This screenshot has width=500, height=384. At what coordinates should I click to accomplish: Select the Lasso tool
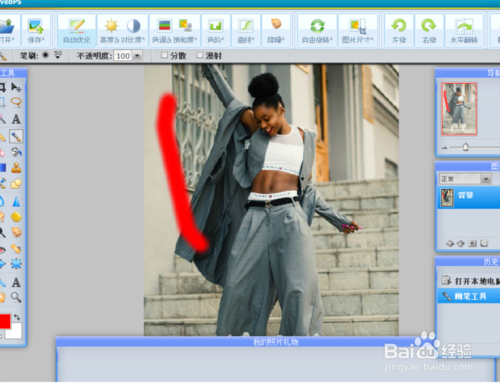(16, 102)
